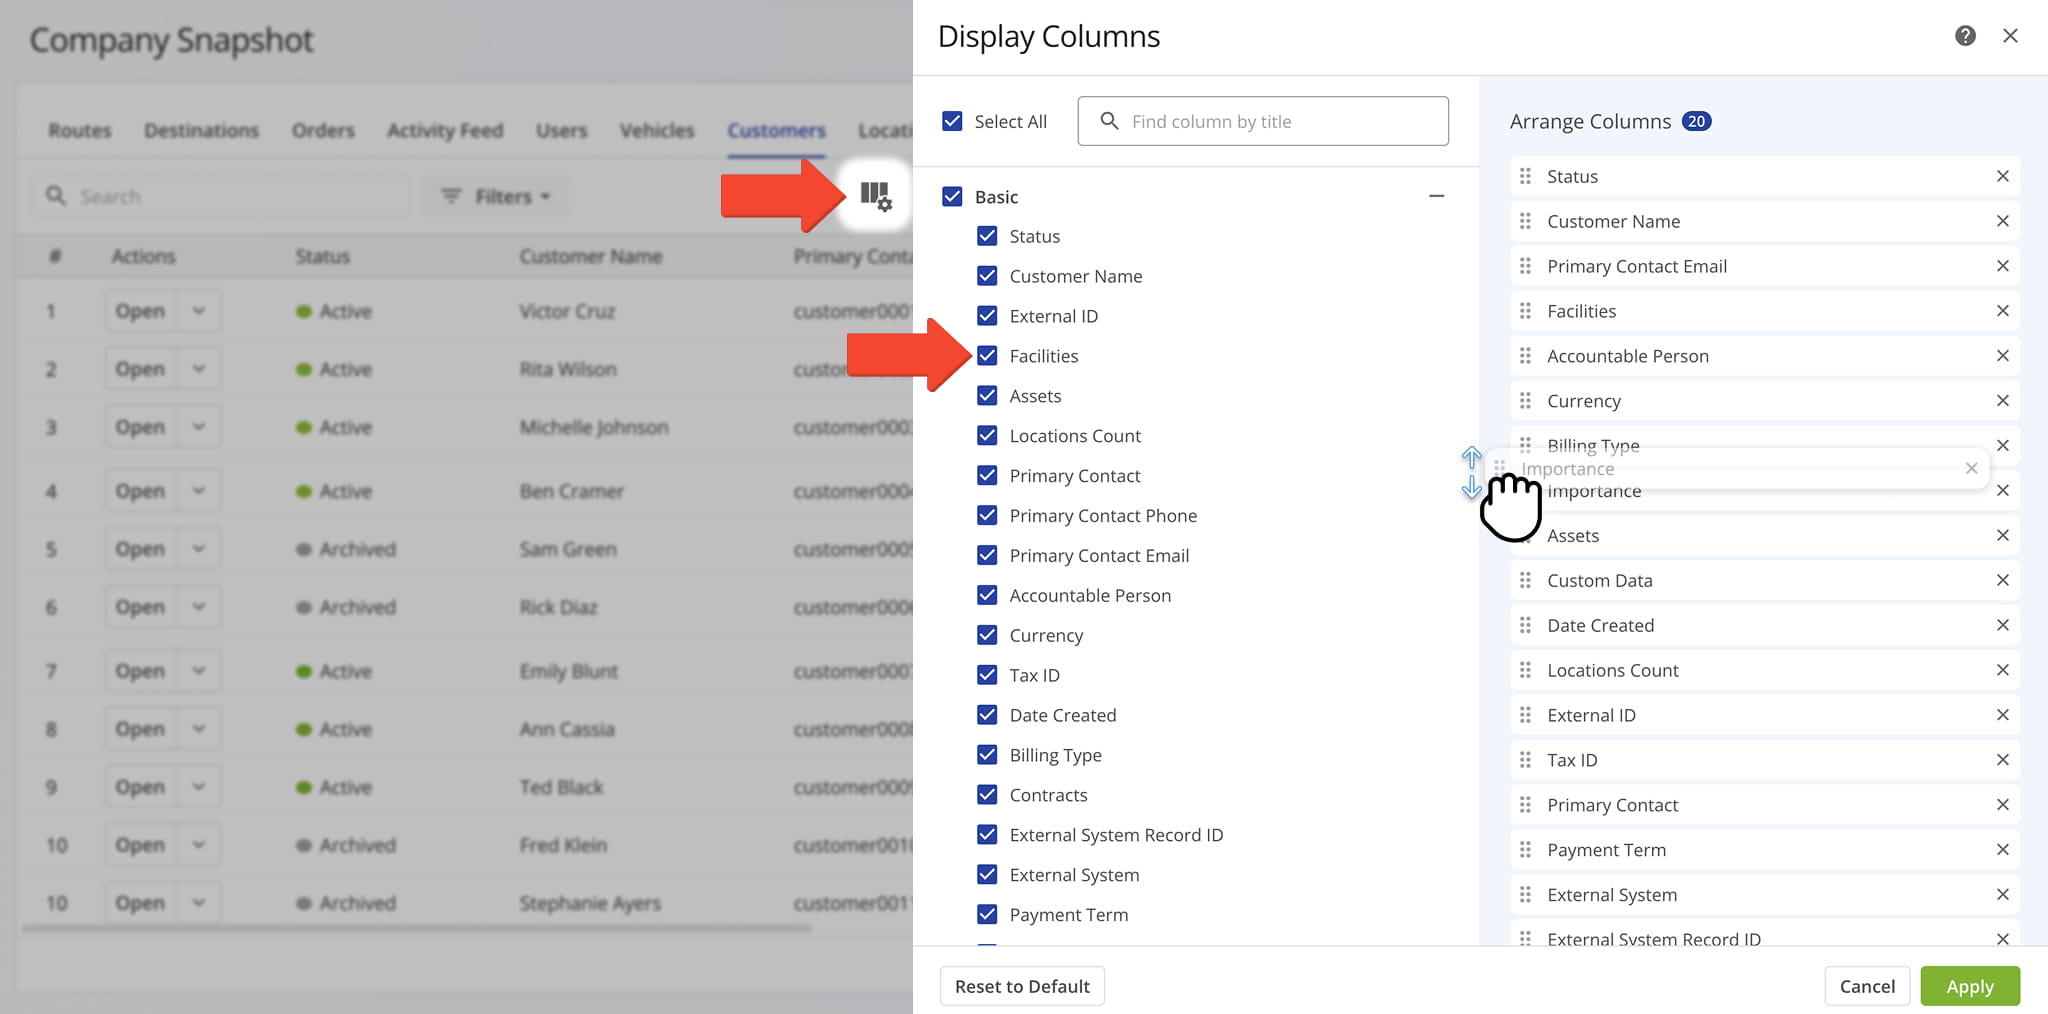
Task: Grab the drag handle of Custom Data row
Action: click(x=1525, y=580)
